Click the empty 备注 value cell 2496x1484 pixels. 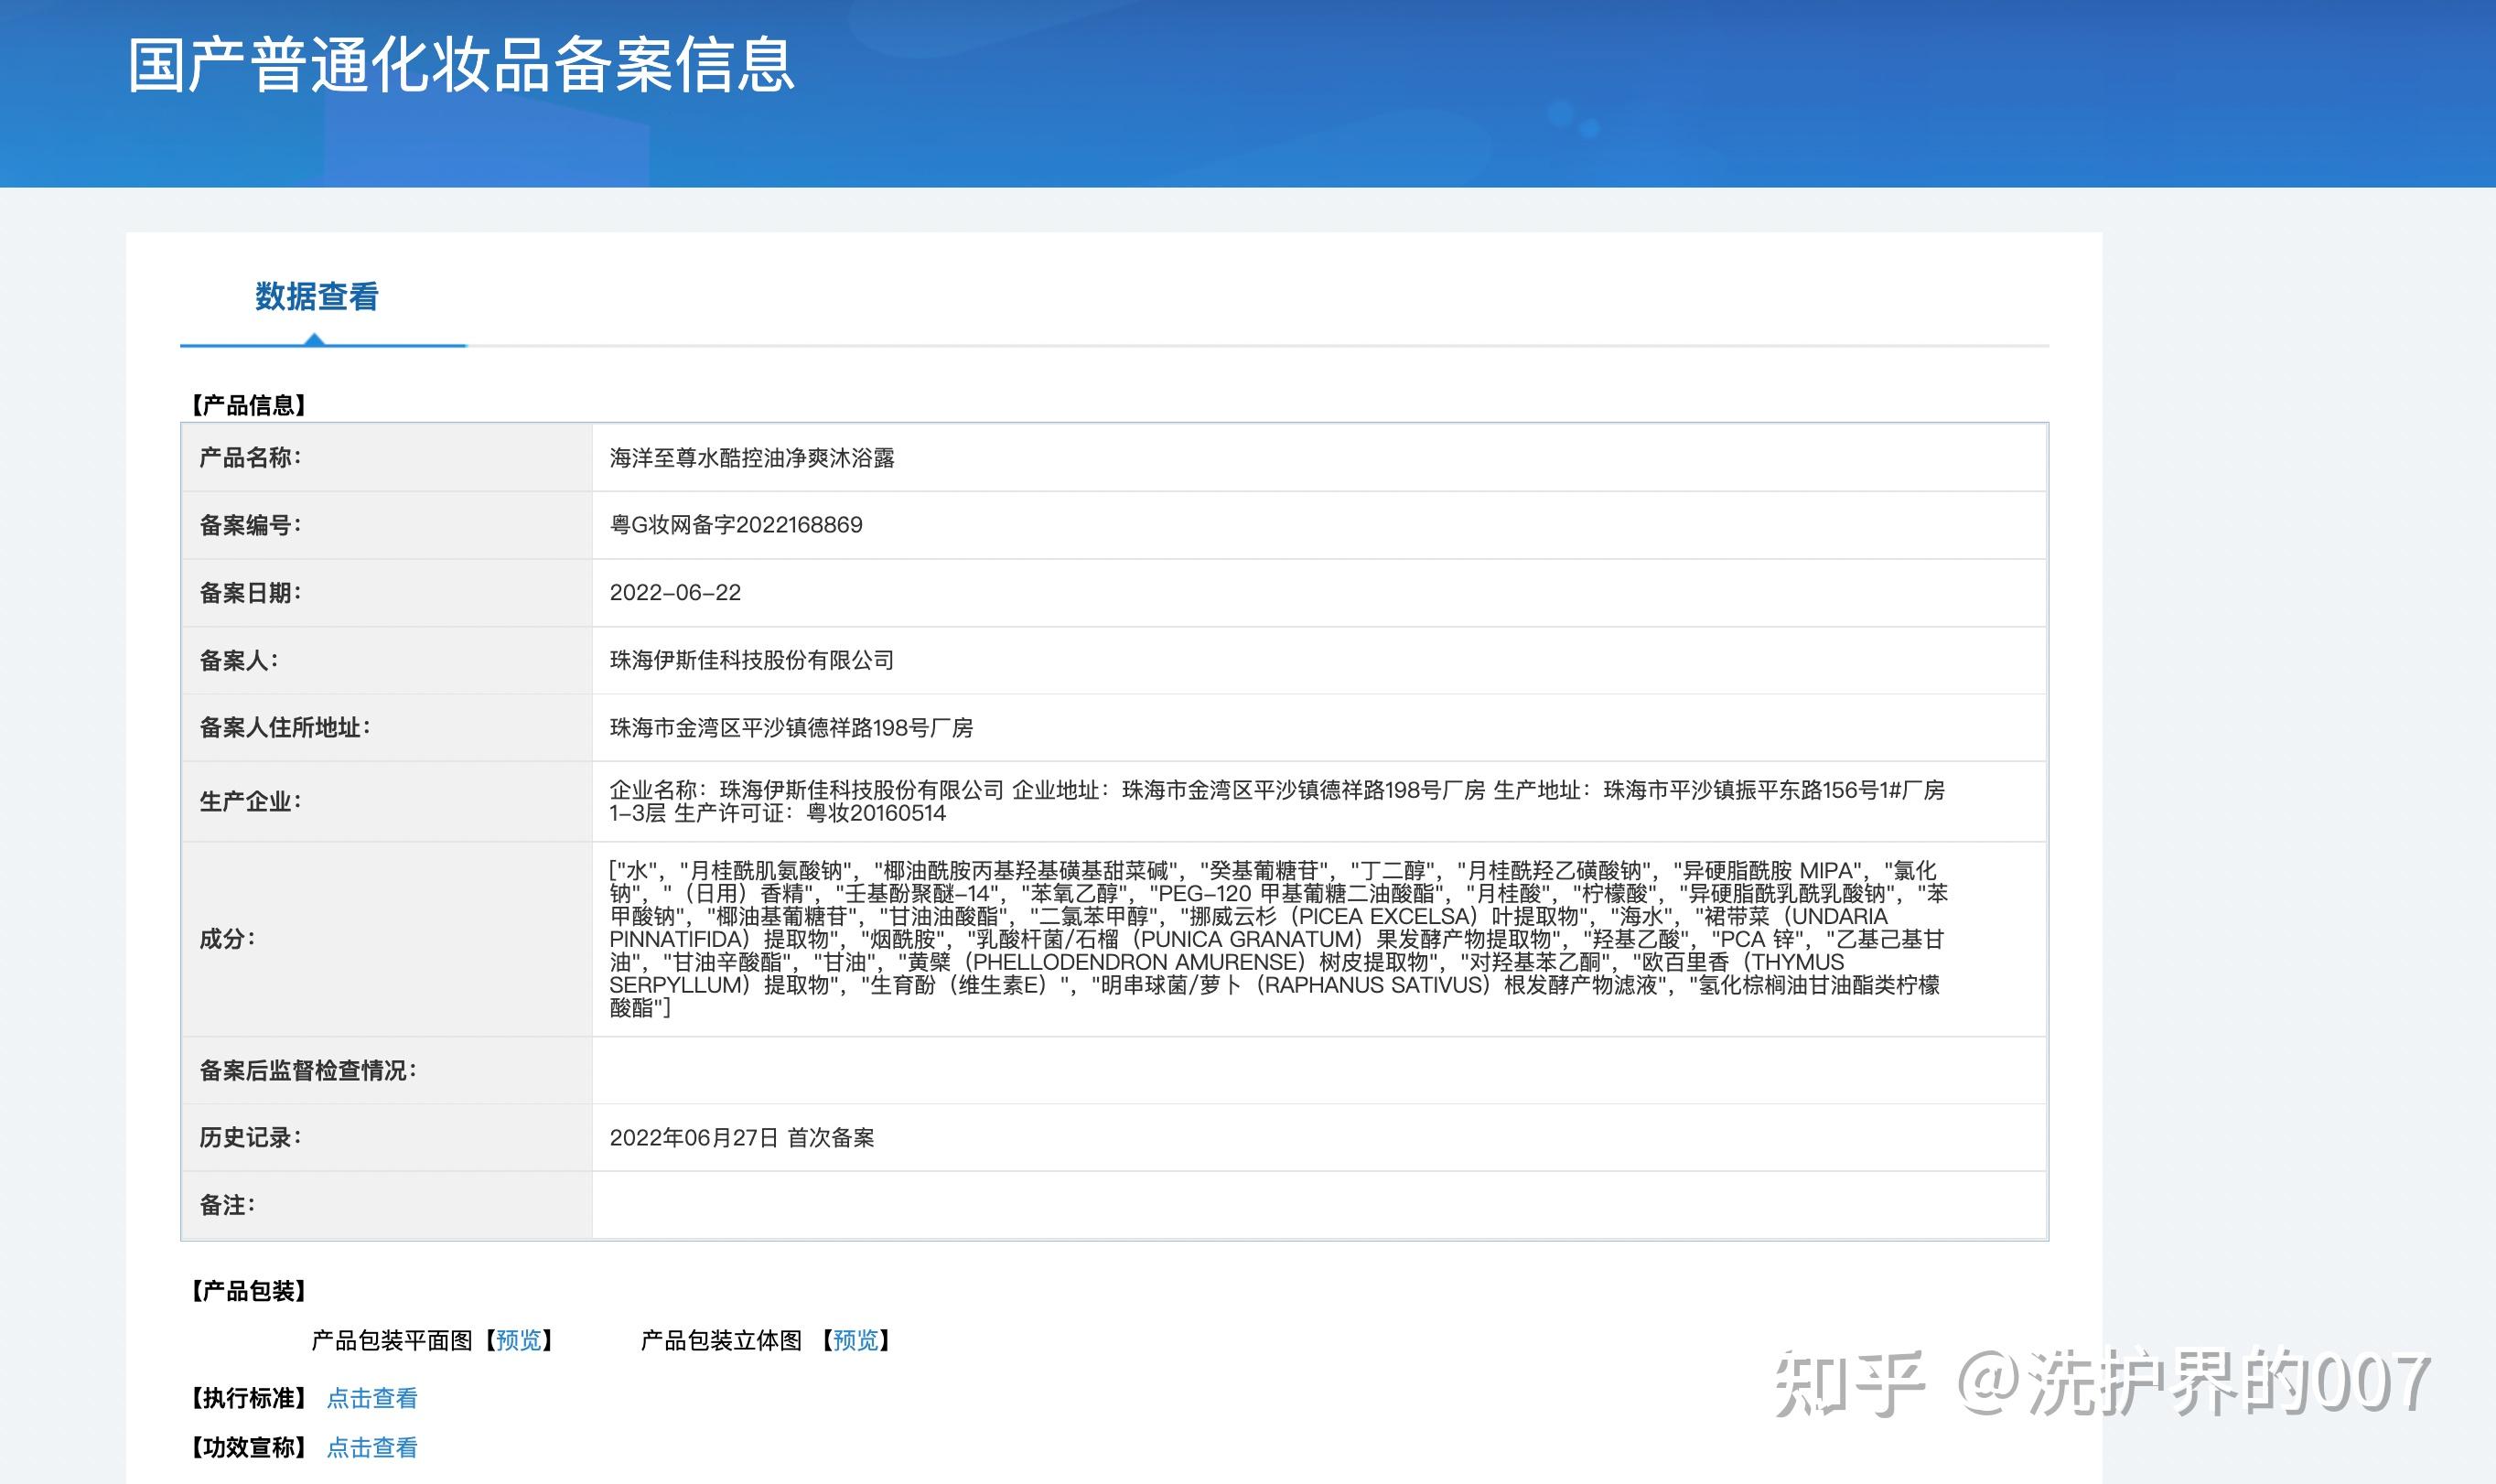coord(1318,1205)
